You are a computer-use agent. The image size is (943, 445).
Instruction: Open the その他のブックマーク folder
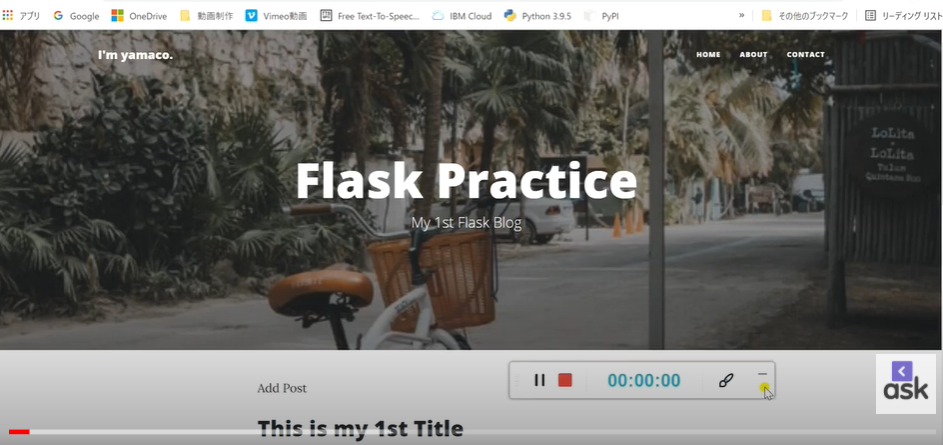tap(805, 16)
